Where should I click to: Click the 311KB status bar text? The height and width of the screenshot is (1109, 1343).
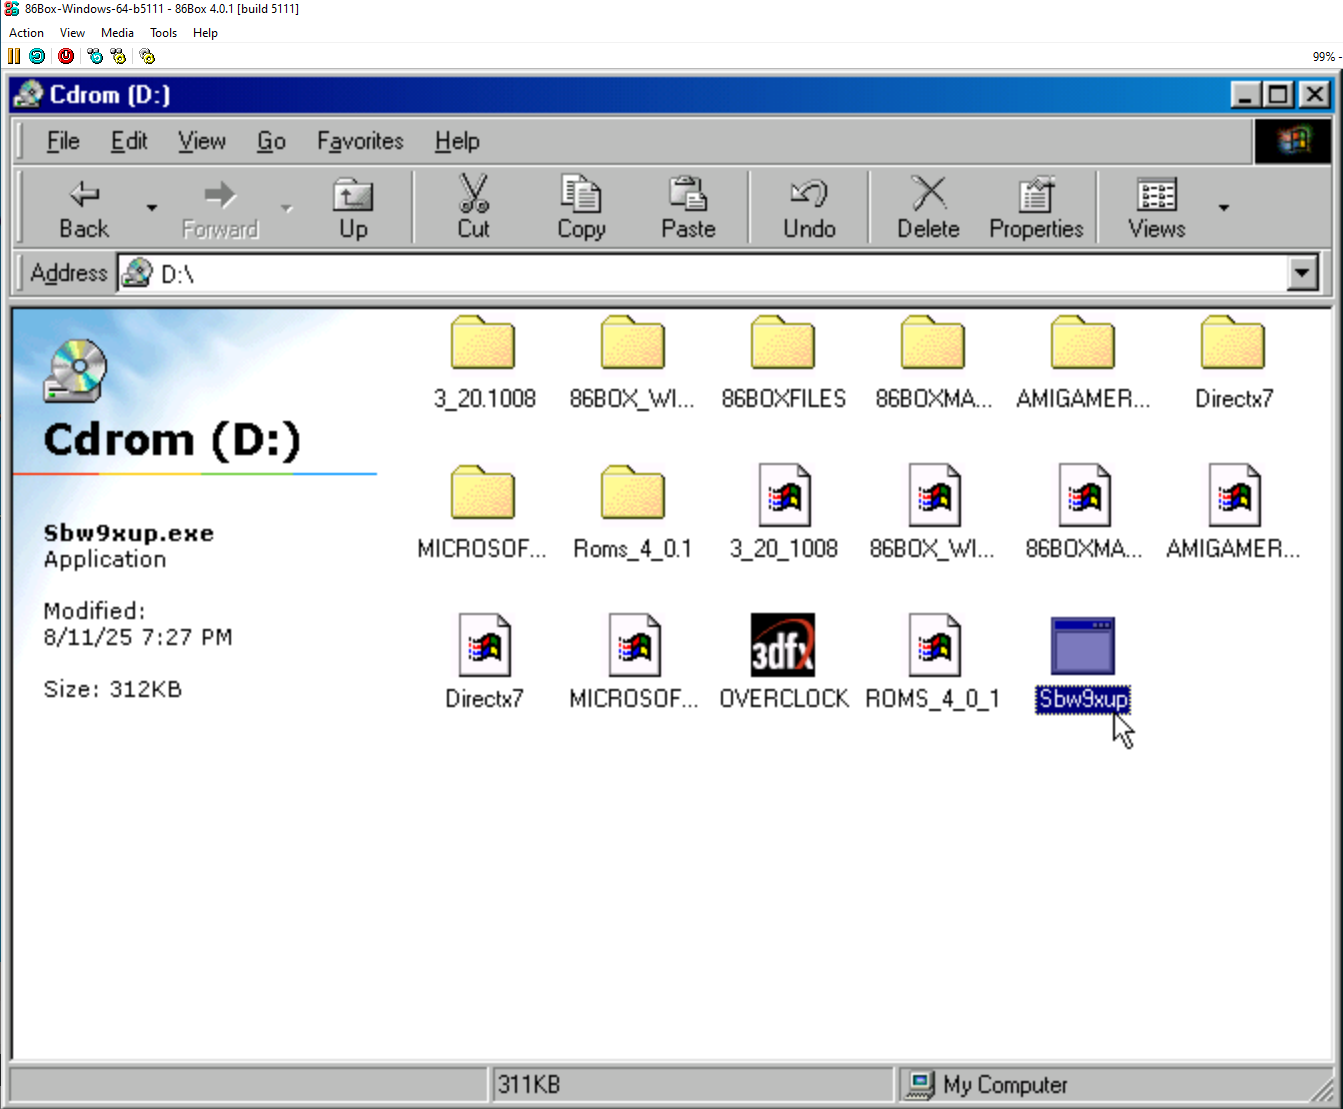(529, 1085)
